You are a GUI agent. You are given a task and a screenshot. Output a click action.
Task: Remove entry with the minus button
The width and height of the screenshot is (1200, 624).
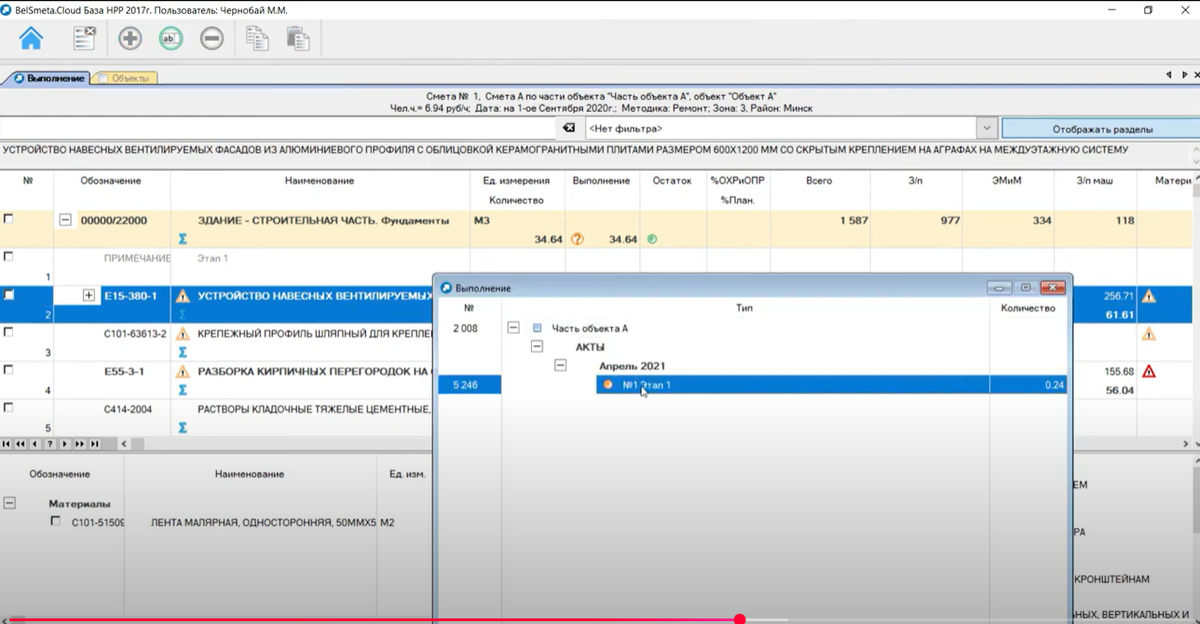(x=211, y=39)
